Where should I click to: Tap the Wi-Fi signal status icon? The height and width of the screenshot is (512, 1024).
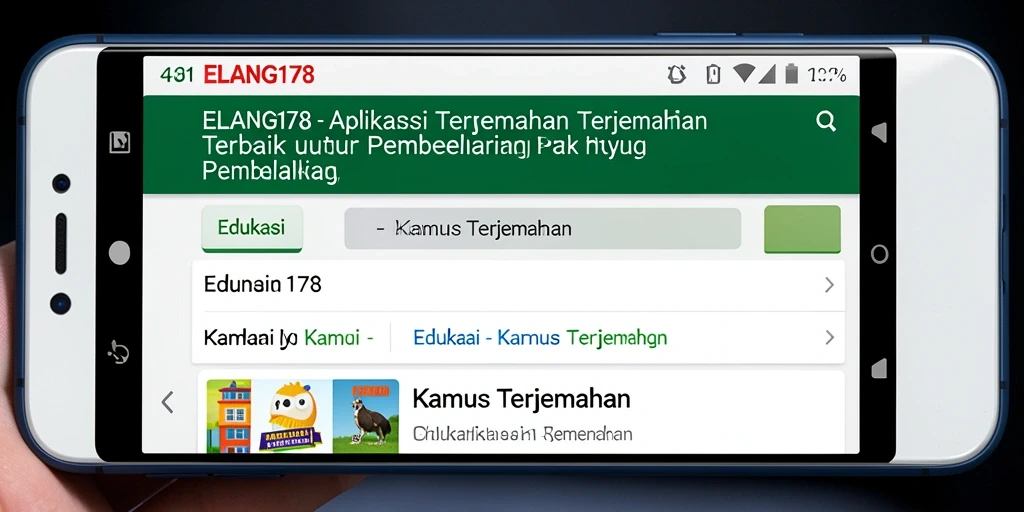pos(744,73)
